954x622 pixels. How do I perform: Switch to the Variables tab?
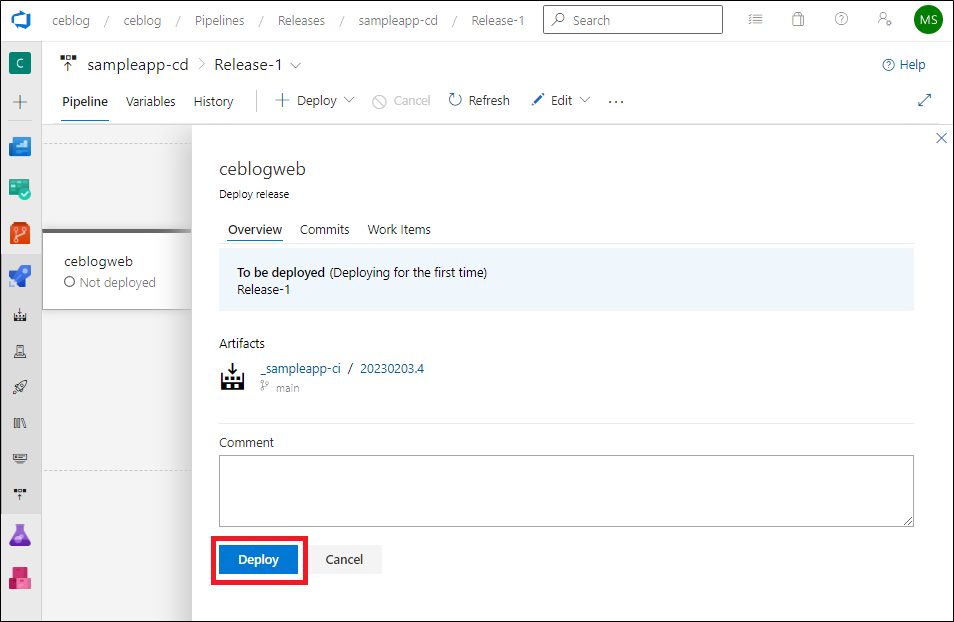click(150, 102)
